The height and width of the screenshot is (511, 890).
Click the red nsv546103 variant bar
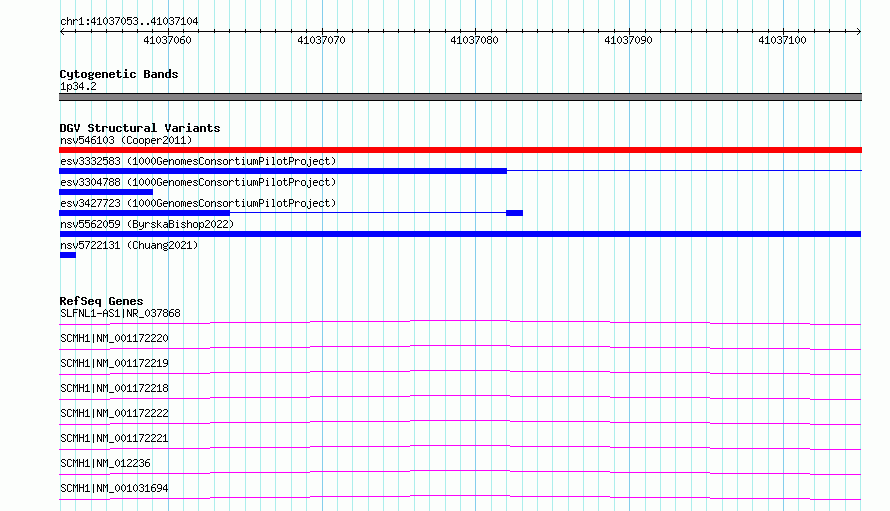460,150
